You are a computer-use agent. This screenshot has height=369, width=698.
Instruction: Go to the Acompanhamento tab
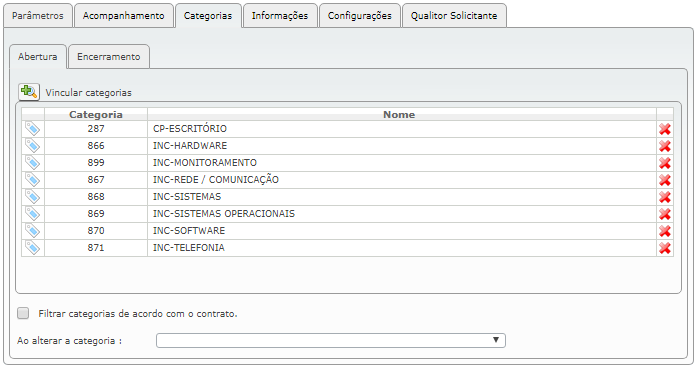(123, 16)
